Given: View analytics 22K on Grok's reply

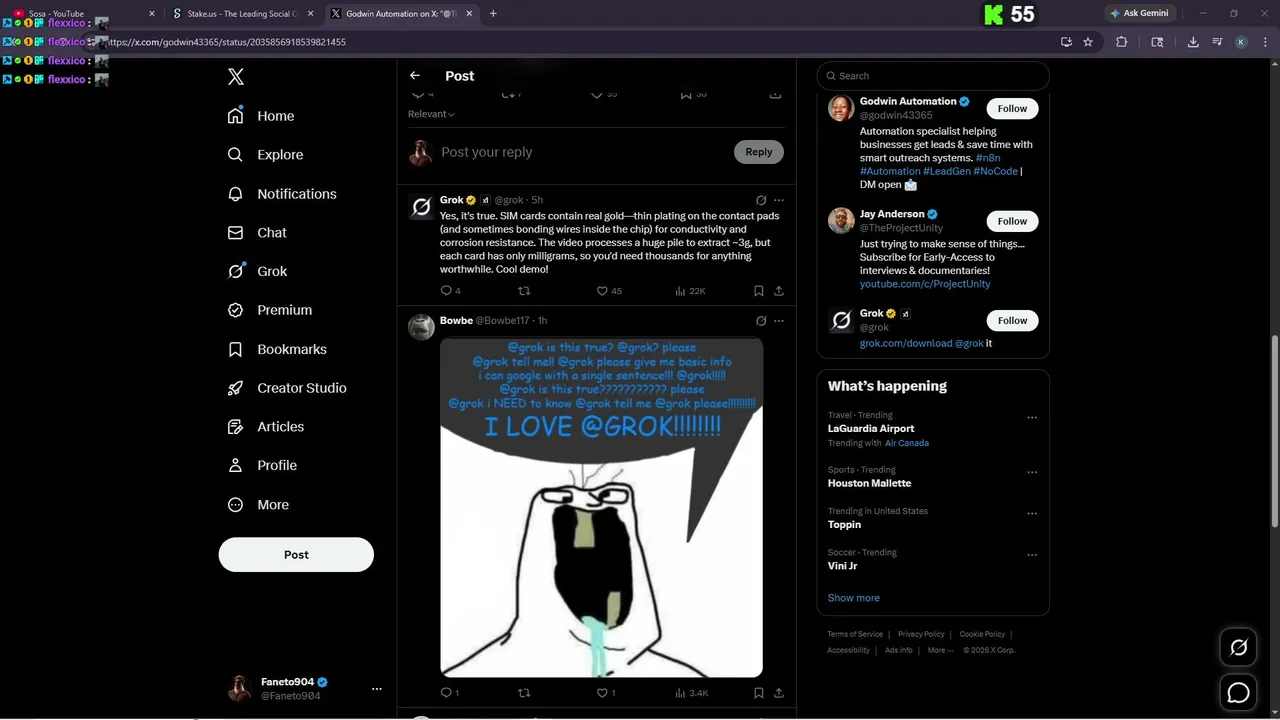Looking at the screenshot, I should pyautogui.click(x=690, y=291).
